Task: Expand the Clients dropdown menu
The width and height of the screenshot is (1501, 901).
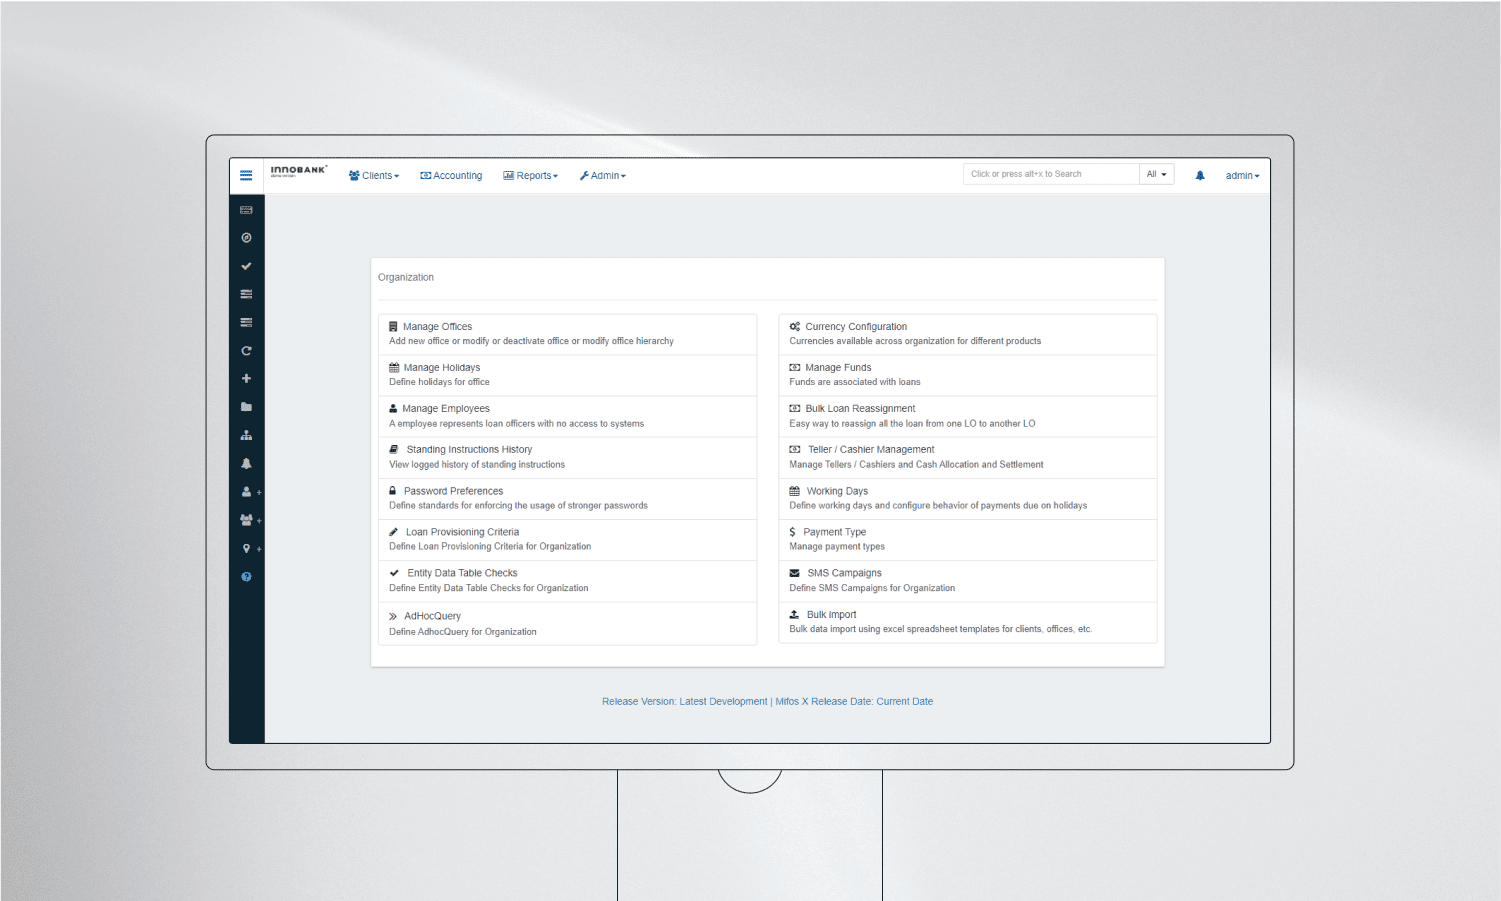Action: 374,175
